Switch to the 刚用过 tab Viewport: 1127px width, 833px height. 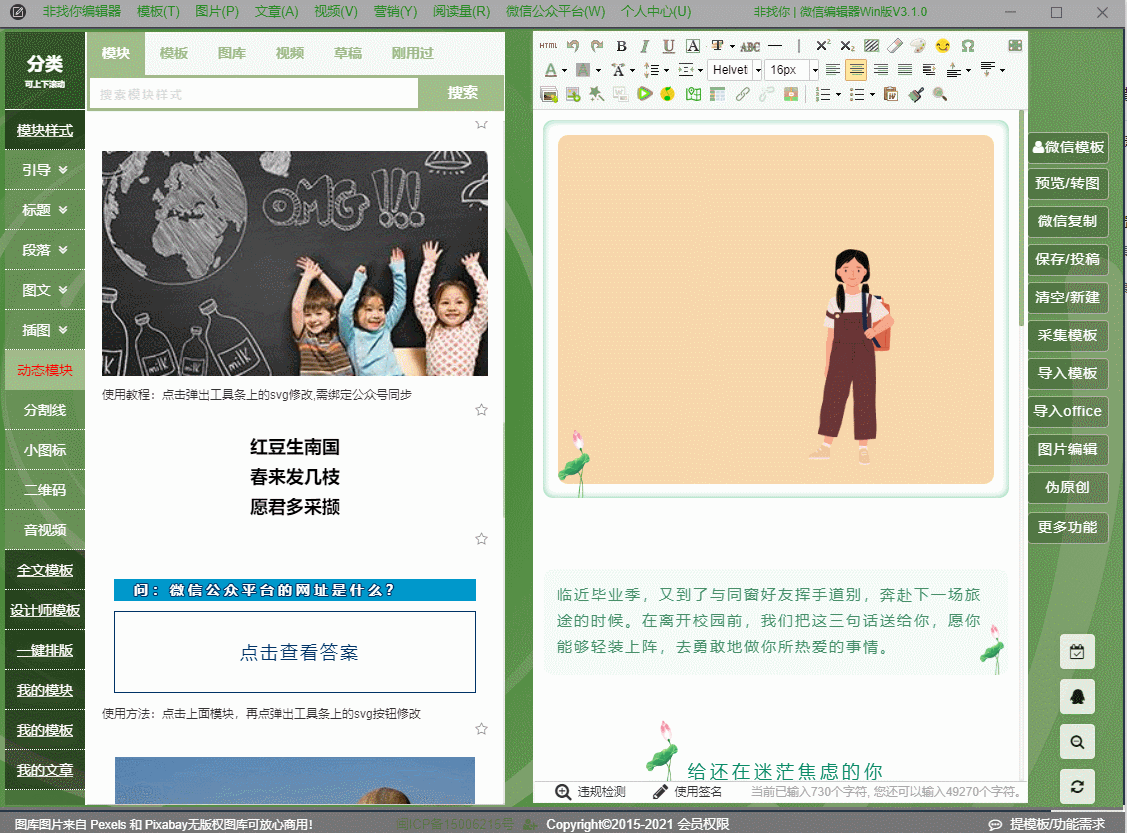[413, 53]
